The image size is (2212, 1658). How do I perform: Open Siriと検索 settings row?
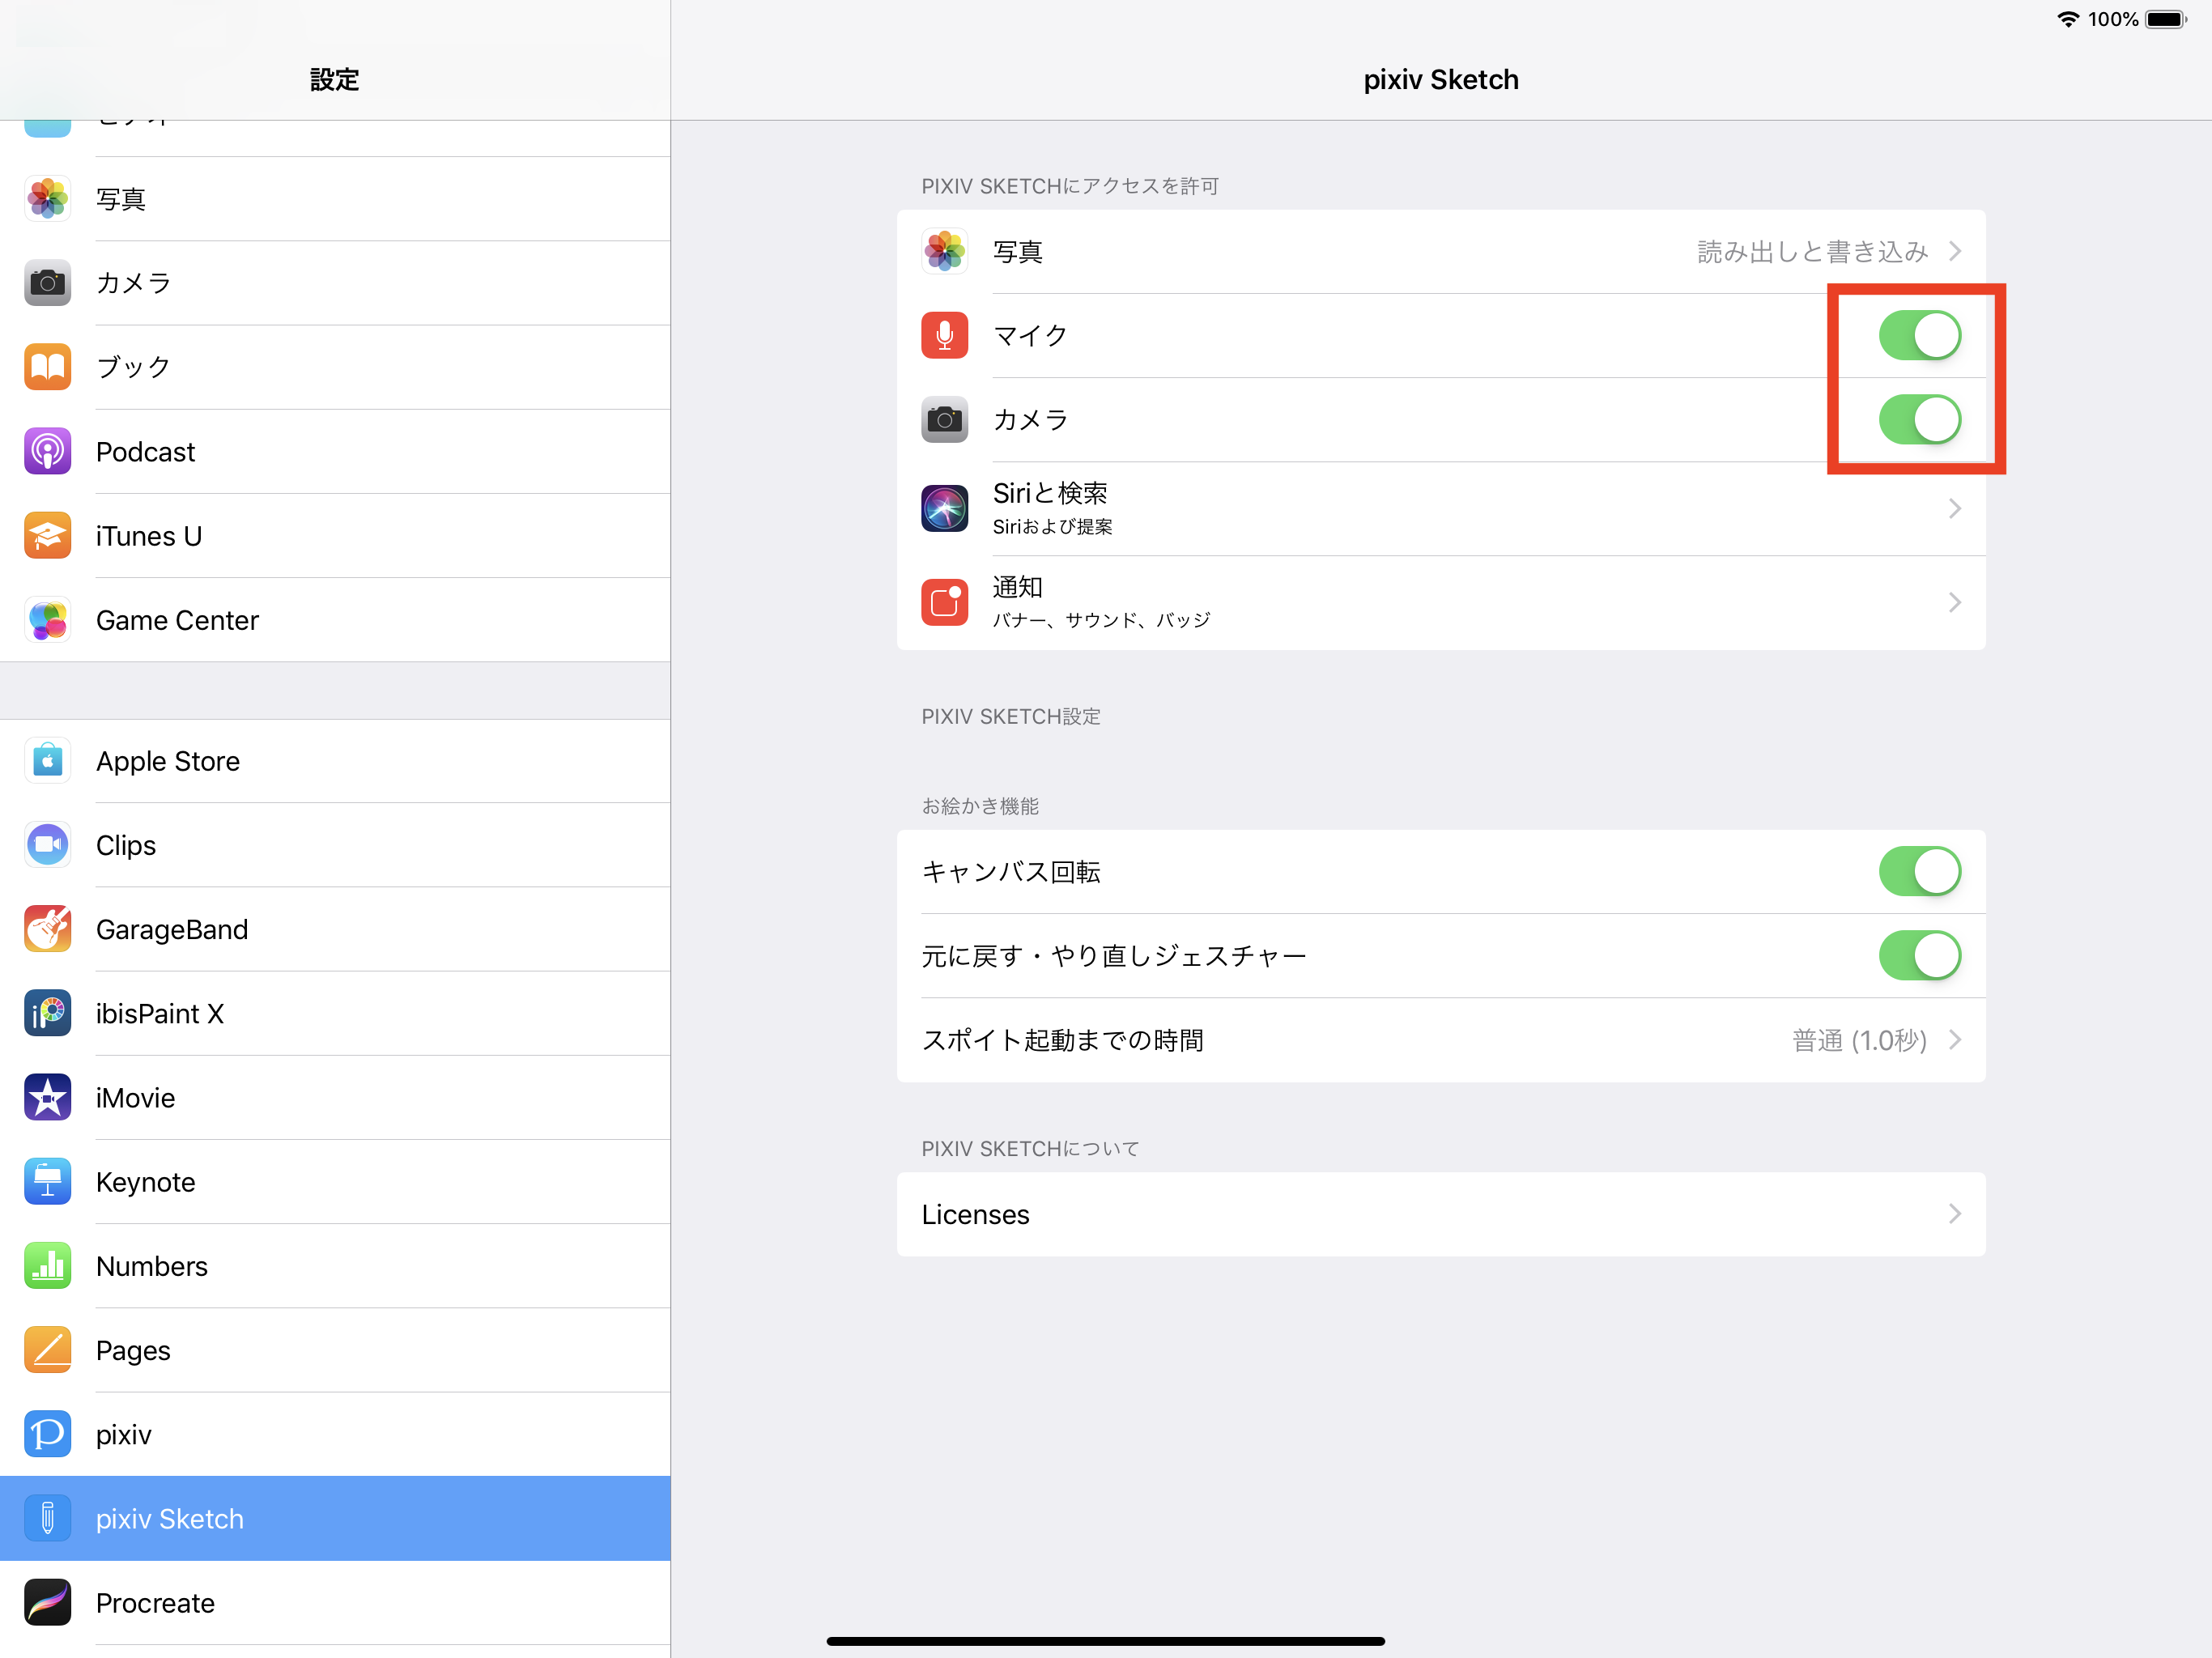point(1441,508)
